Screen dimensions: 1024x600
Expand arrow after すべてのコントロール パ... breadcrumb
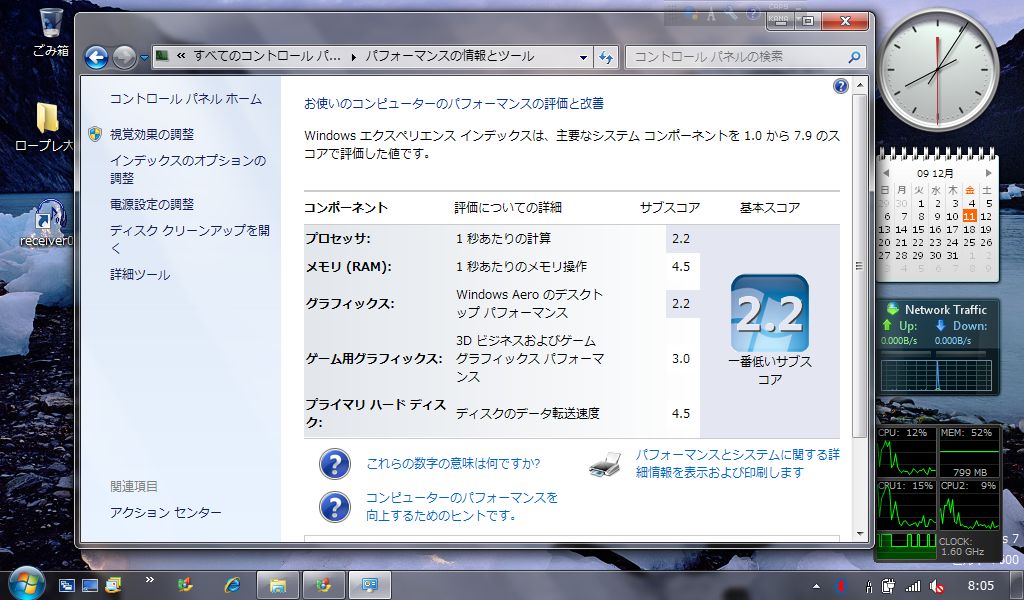(x=353, y=57)
